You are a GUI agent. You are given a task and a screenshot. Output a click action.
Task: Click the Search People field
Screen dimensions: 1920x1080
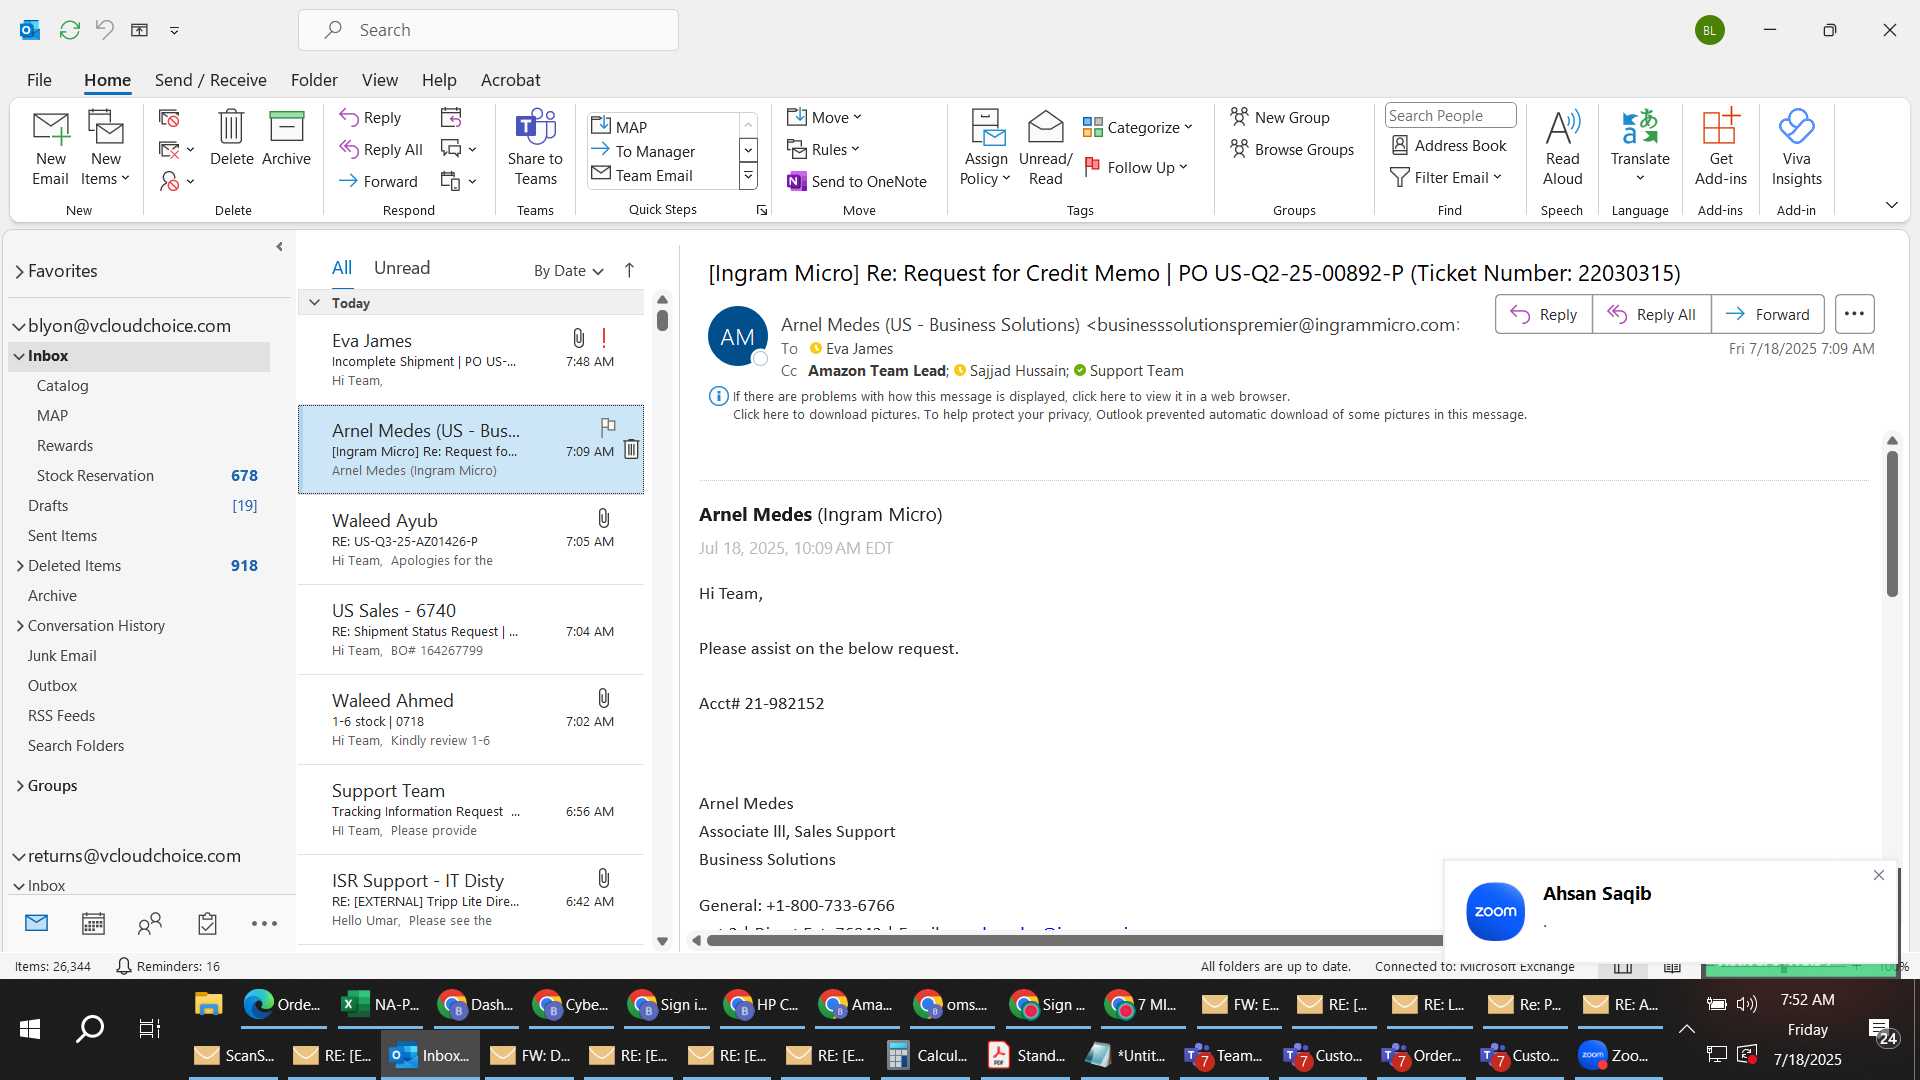(1450, 116)
